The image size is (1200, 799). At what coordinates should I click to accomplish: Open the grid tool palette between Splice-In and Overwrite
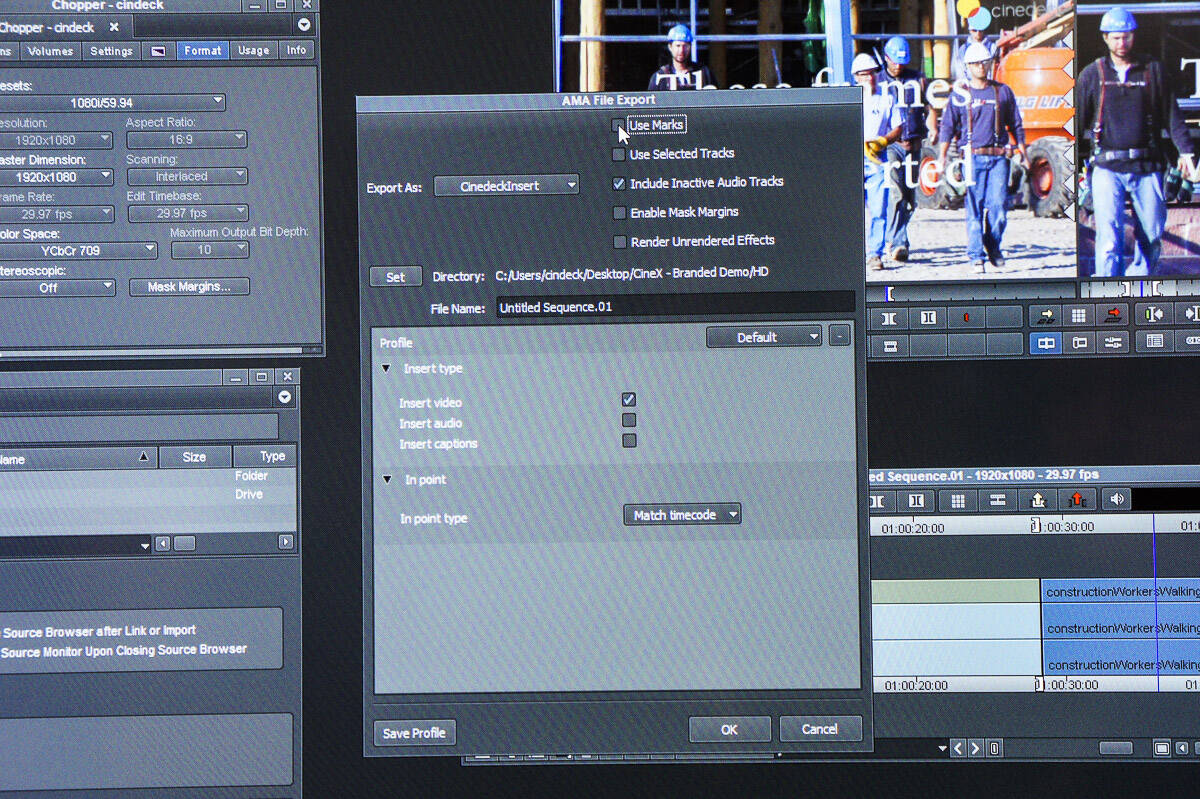point(1078,316)
